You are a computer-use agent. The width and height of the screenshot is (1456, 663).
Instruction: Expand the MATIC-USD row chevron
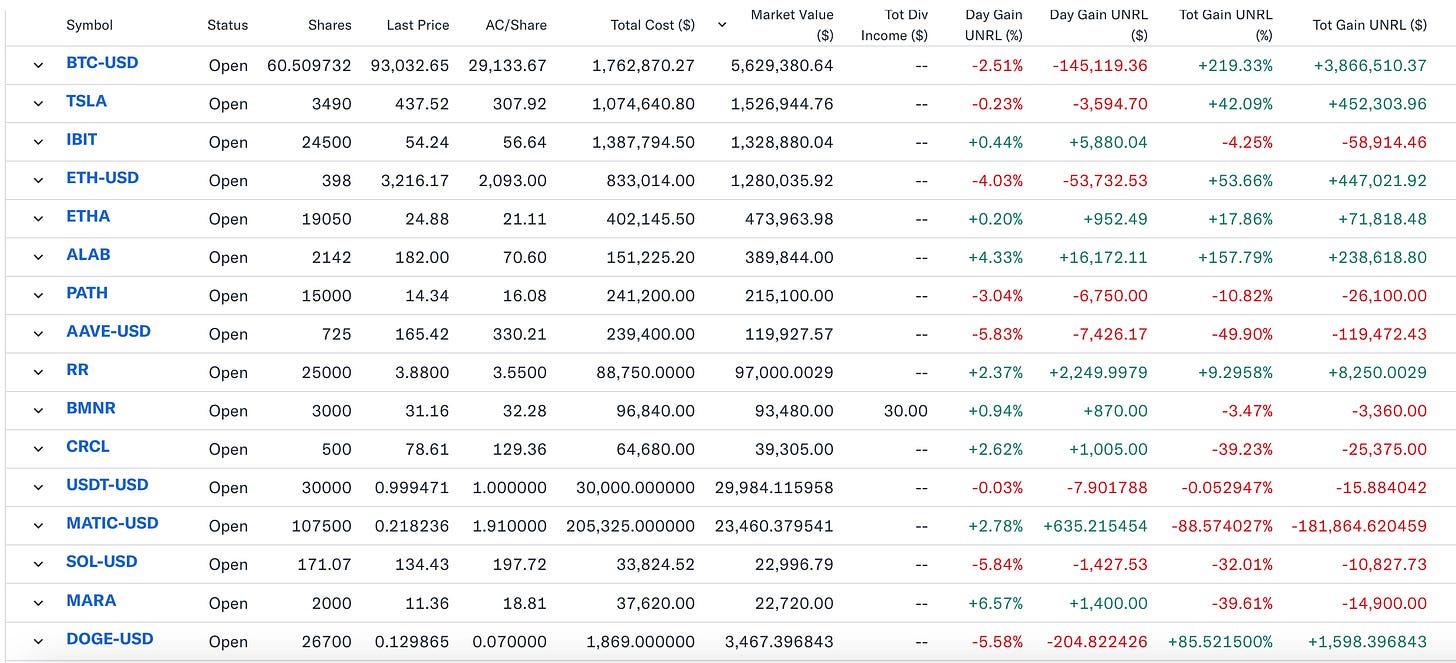[x=39, y=525]
